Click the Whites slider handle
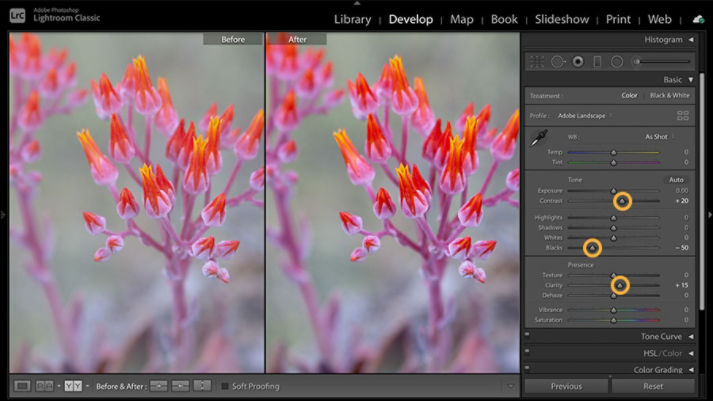713x401 pixels. point(613,238)
